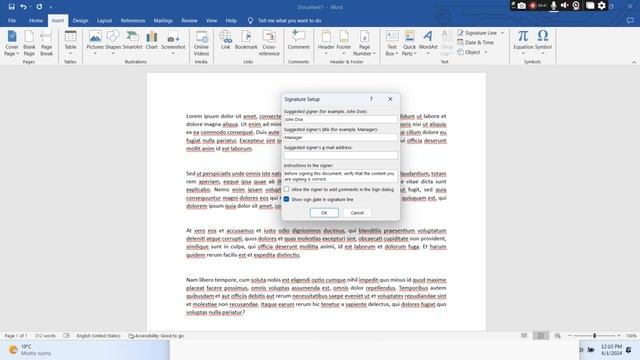Screen dimensions: 640x360
Task: Switch to the View tab
Action: coord(211,20)
